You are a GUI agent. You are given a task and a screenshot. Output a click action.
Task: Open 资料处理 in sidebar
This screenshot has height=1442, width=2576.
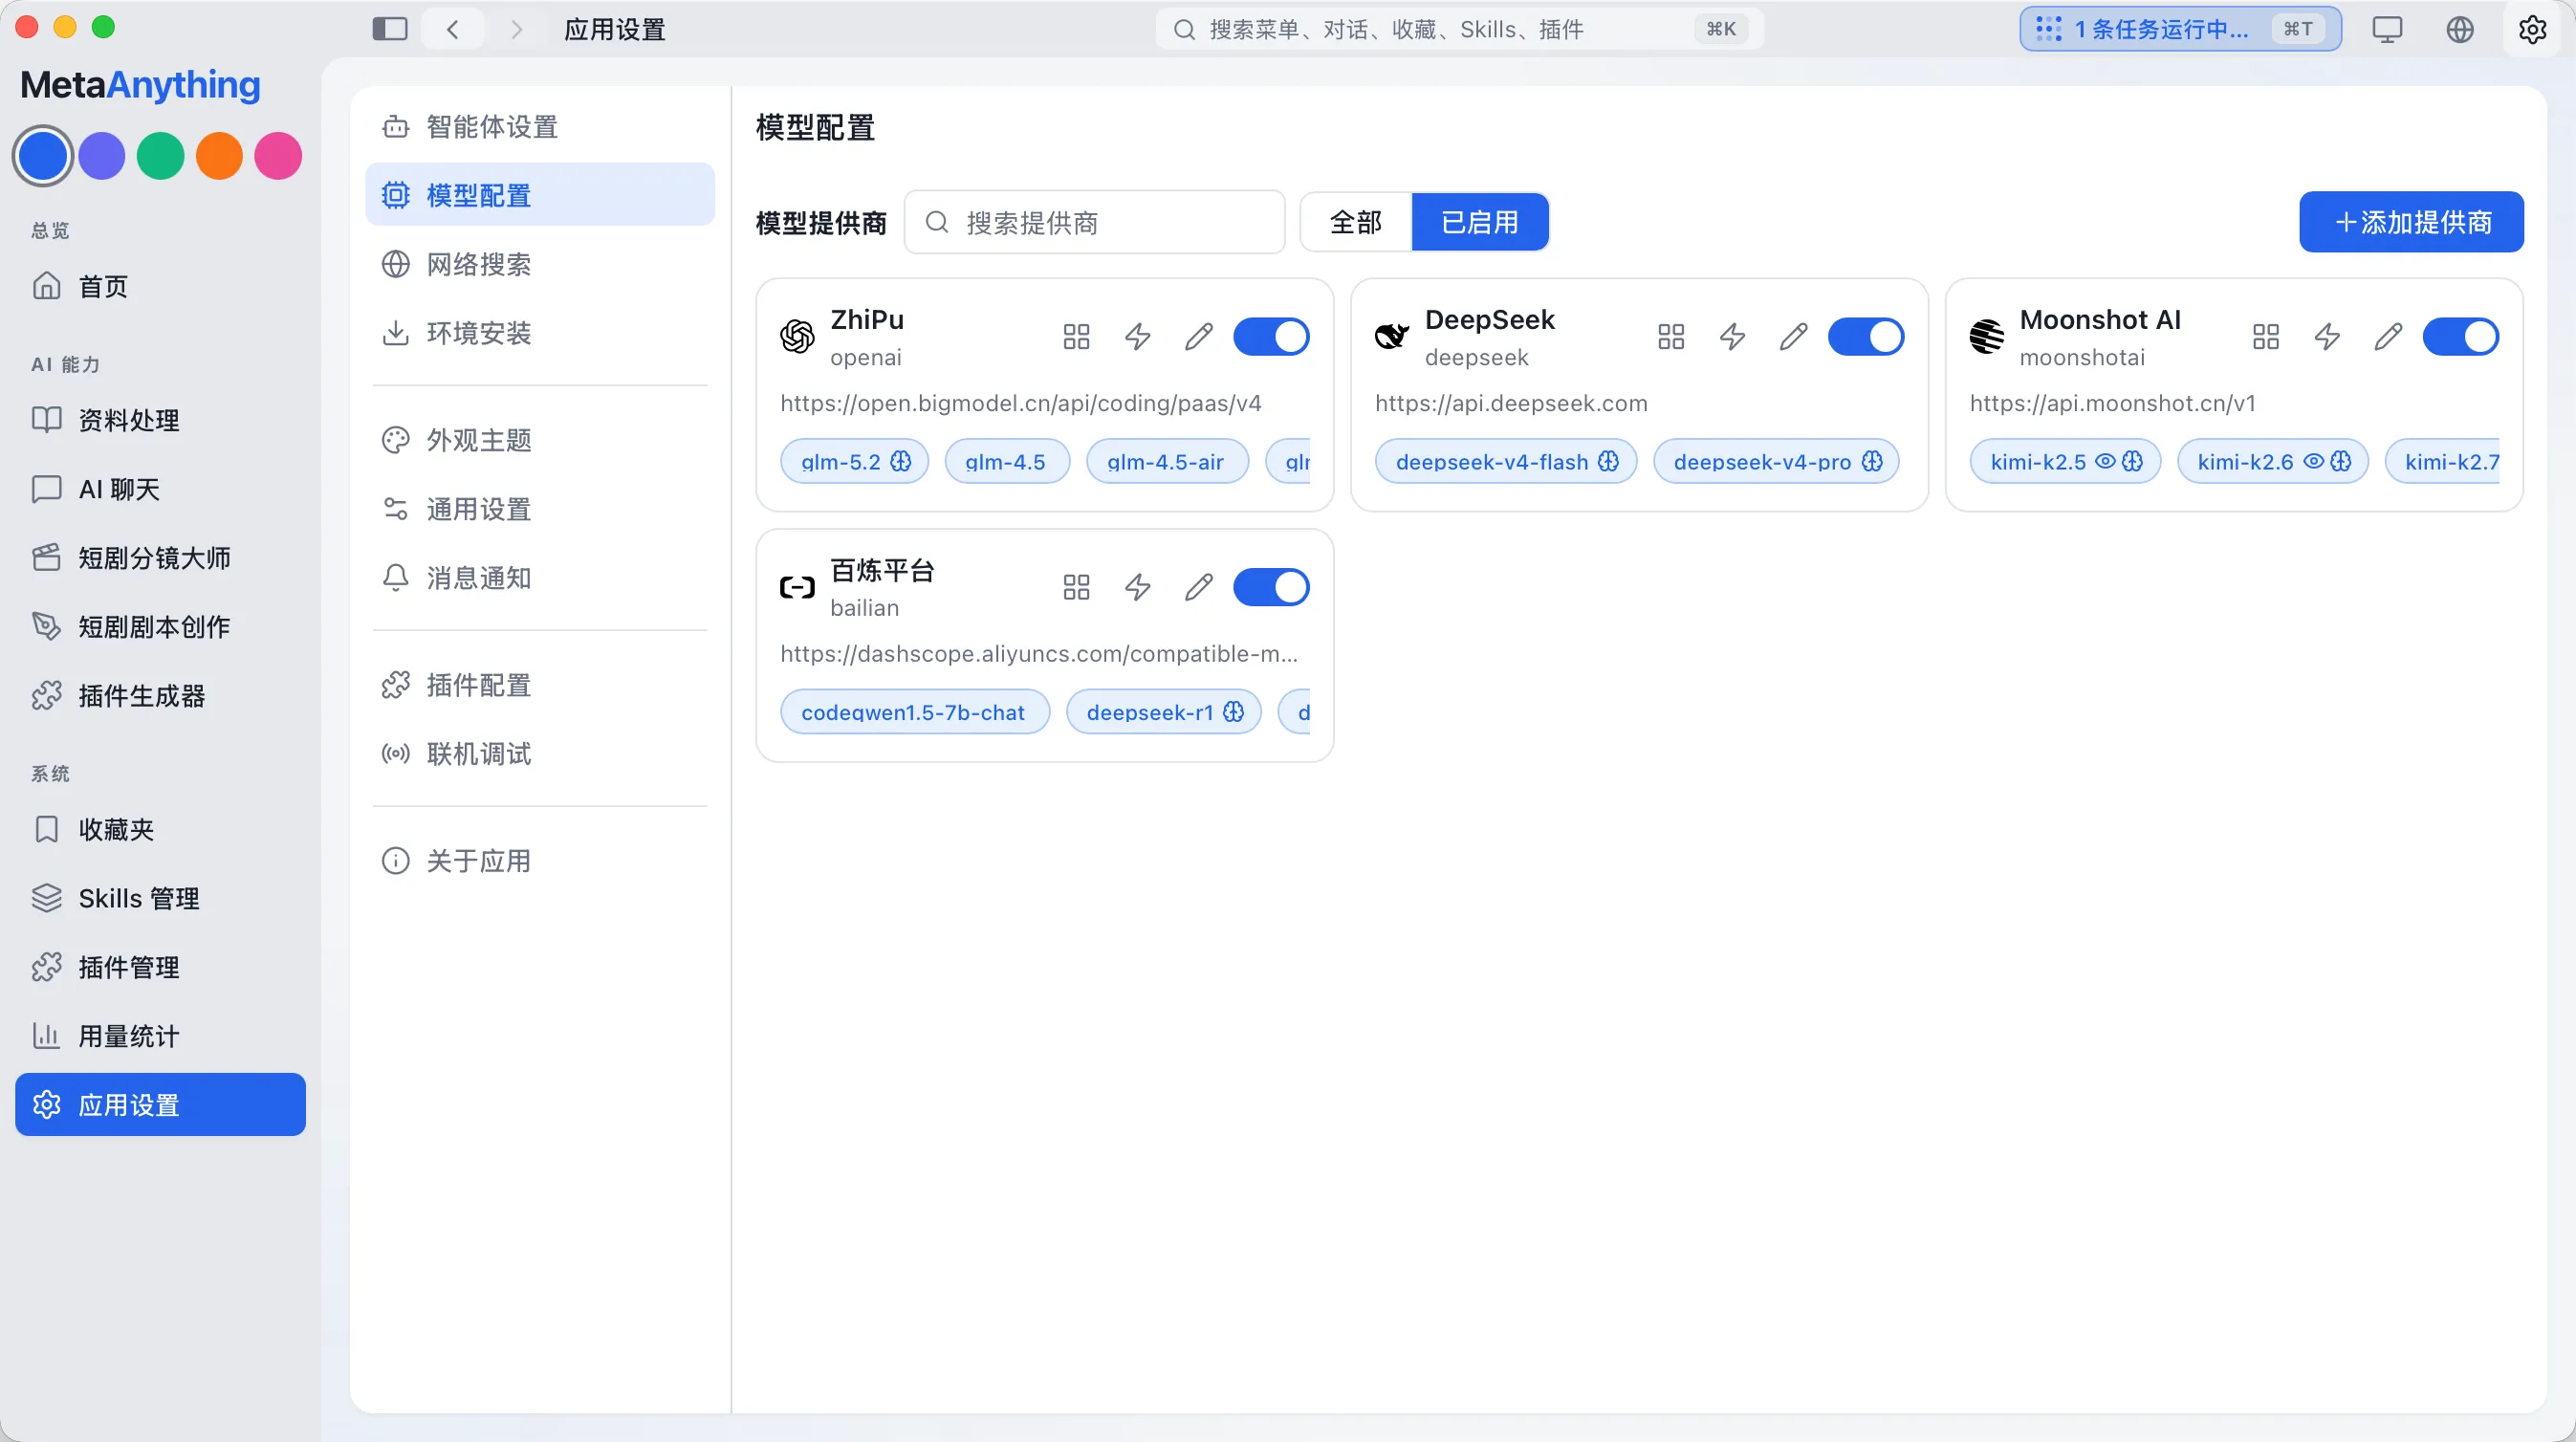[x=160, y=420]
